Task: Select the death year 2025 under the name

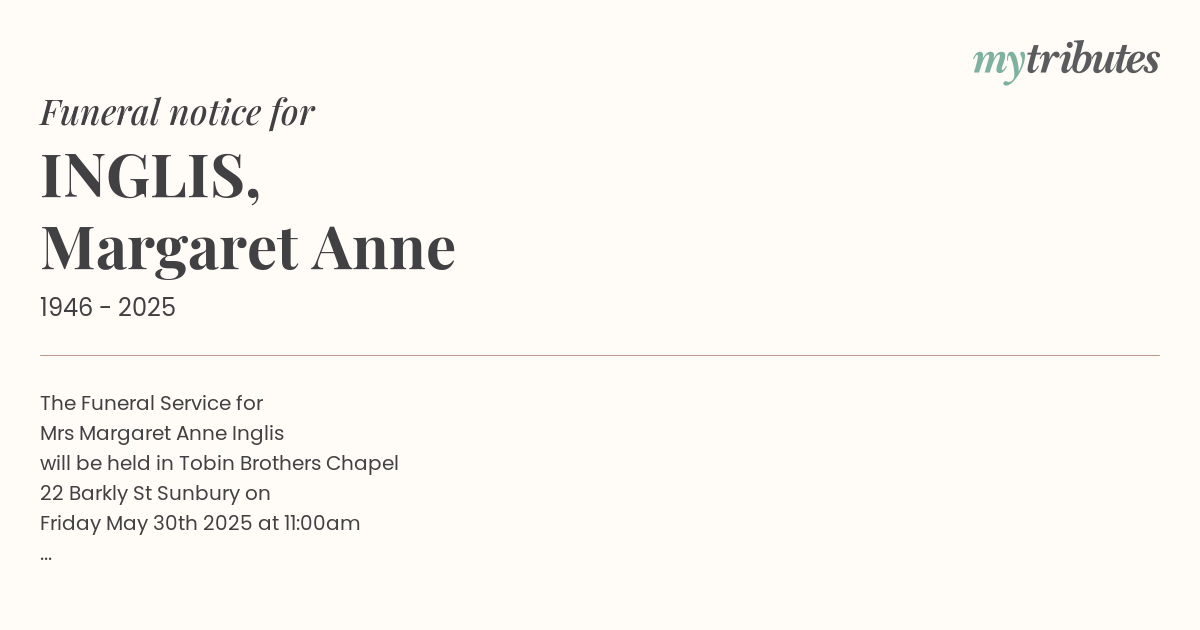Action: click(x=147, y=308)
